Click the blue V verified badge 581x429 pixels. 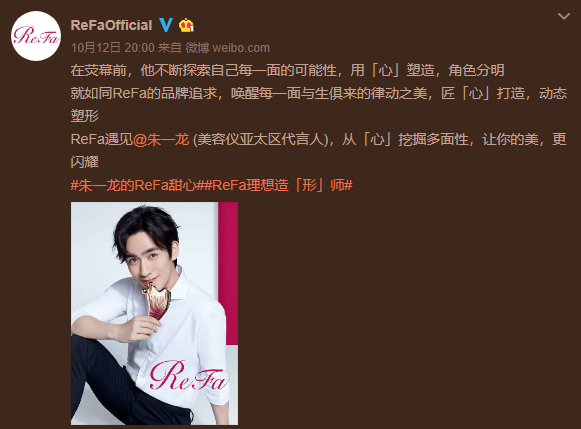point(166,25)
